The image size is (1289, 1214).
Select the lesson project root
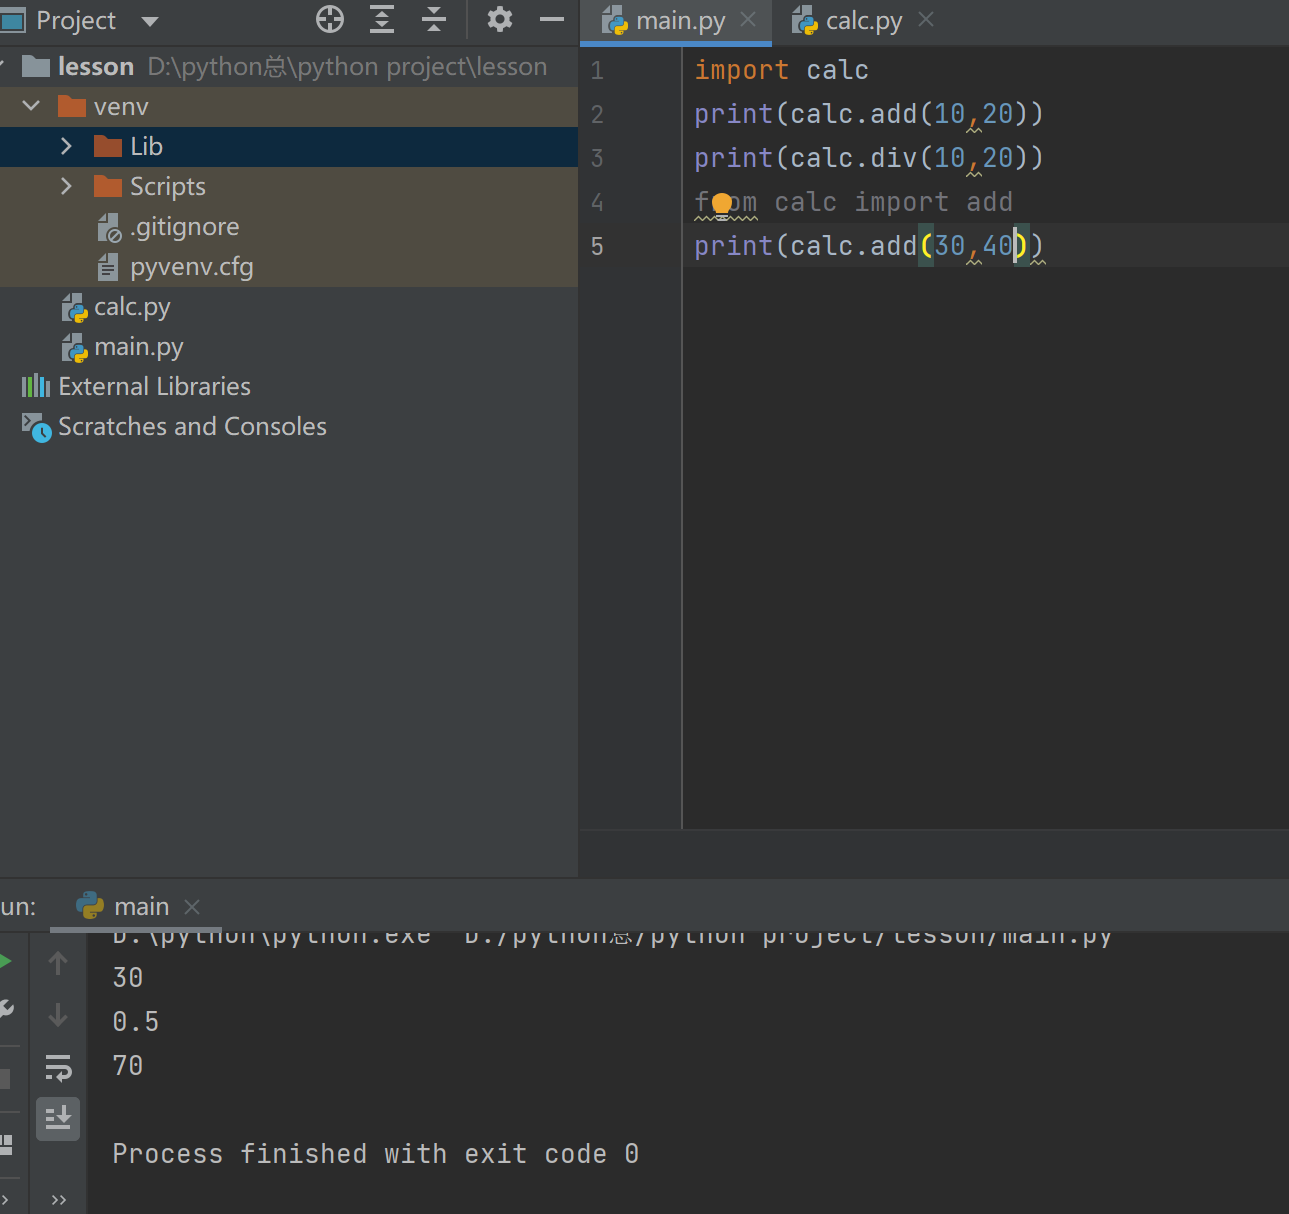[96, 66]
